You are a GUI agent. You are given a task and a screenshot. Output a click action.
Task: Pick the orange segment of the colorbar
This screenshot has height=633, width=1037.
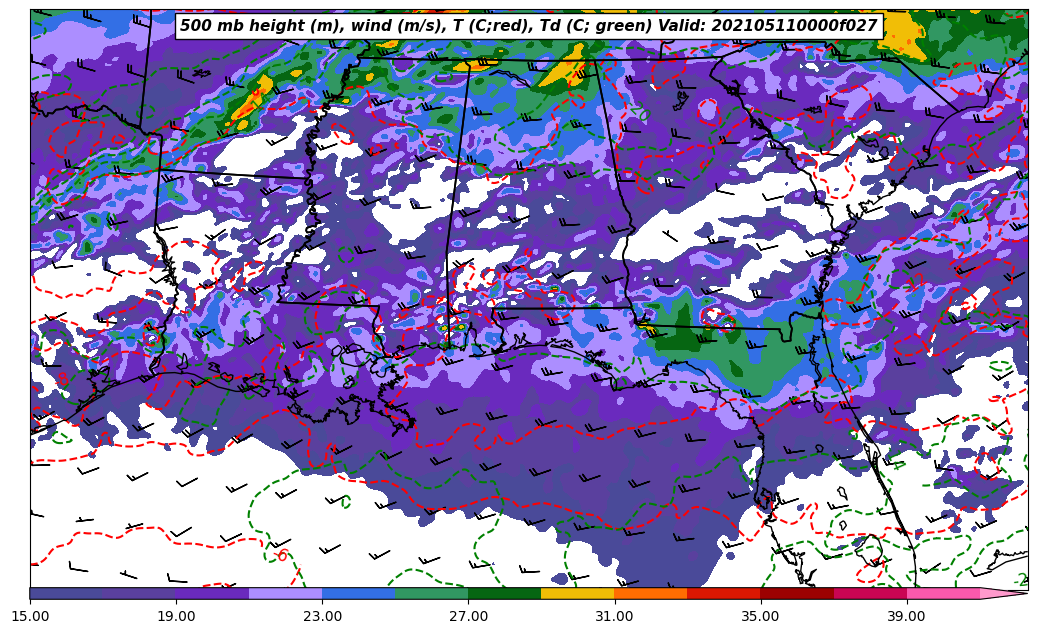(650, 593)
